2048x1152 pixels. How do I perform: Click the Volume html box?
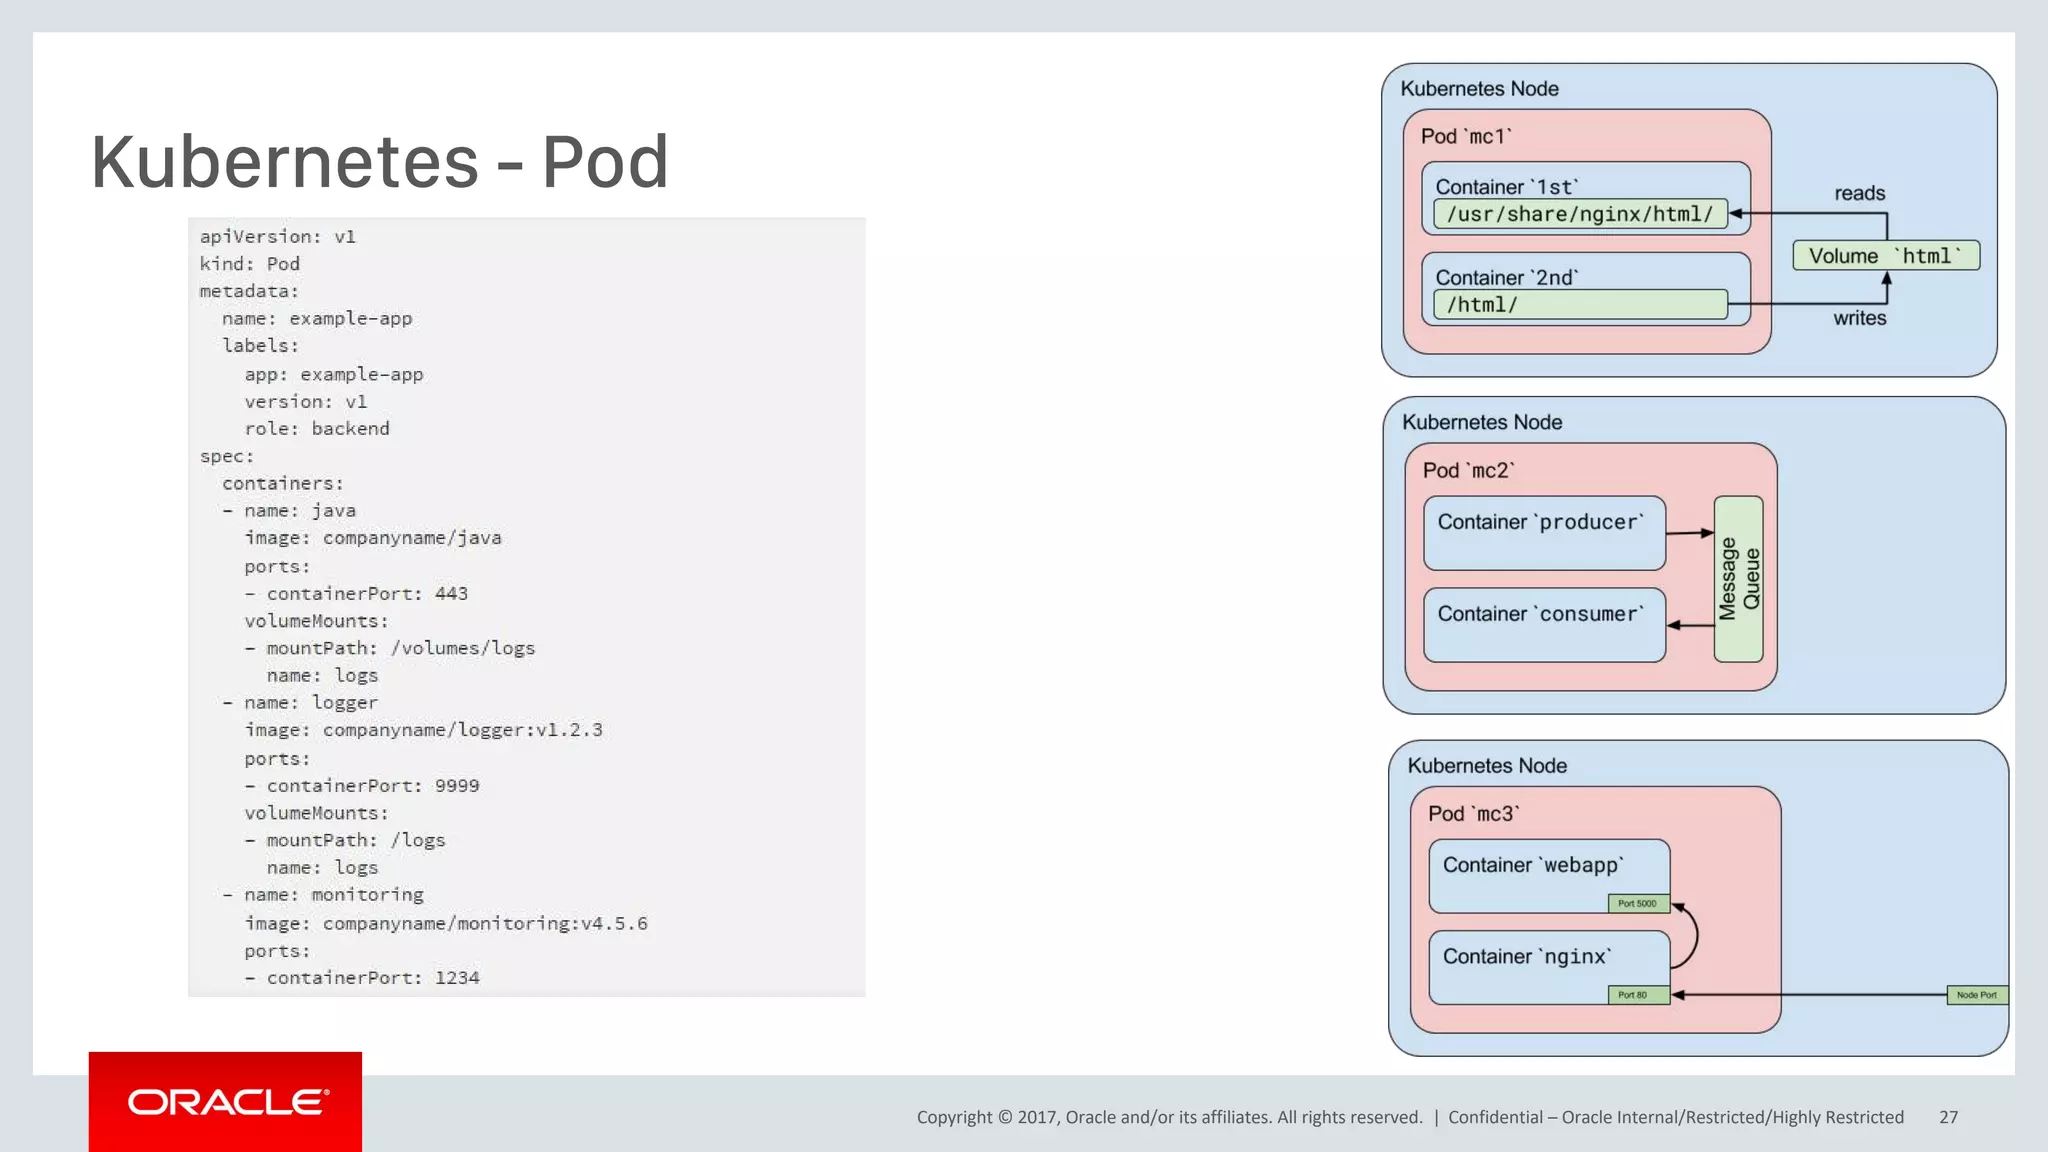click(1885, 256)
